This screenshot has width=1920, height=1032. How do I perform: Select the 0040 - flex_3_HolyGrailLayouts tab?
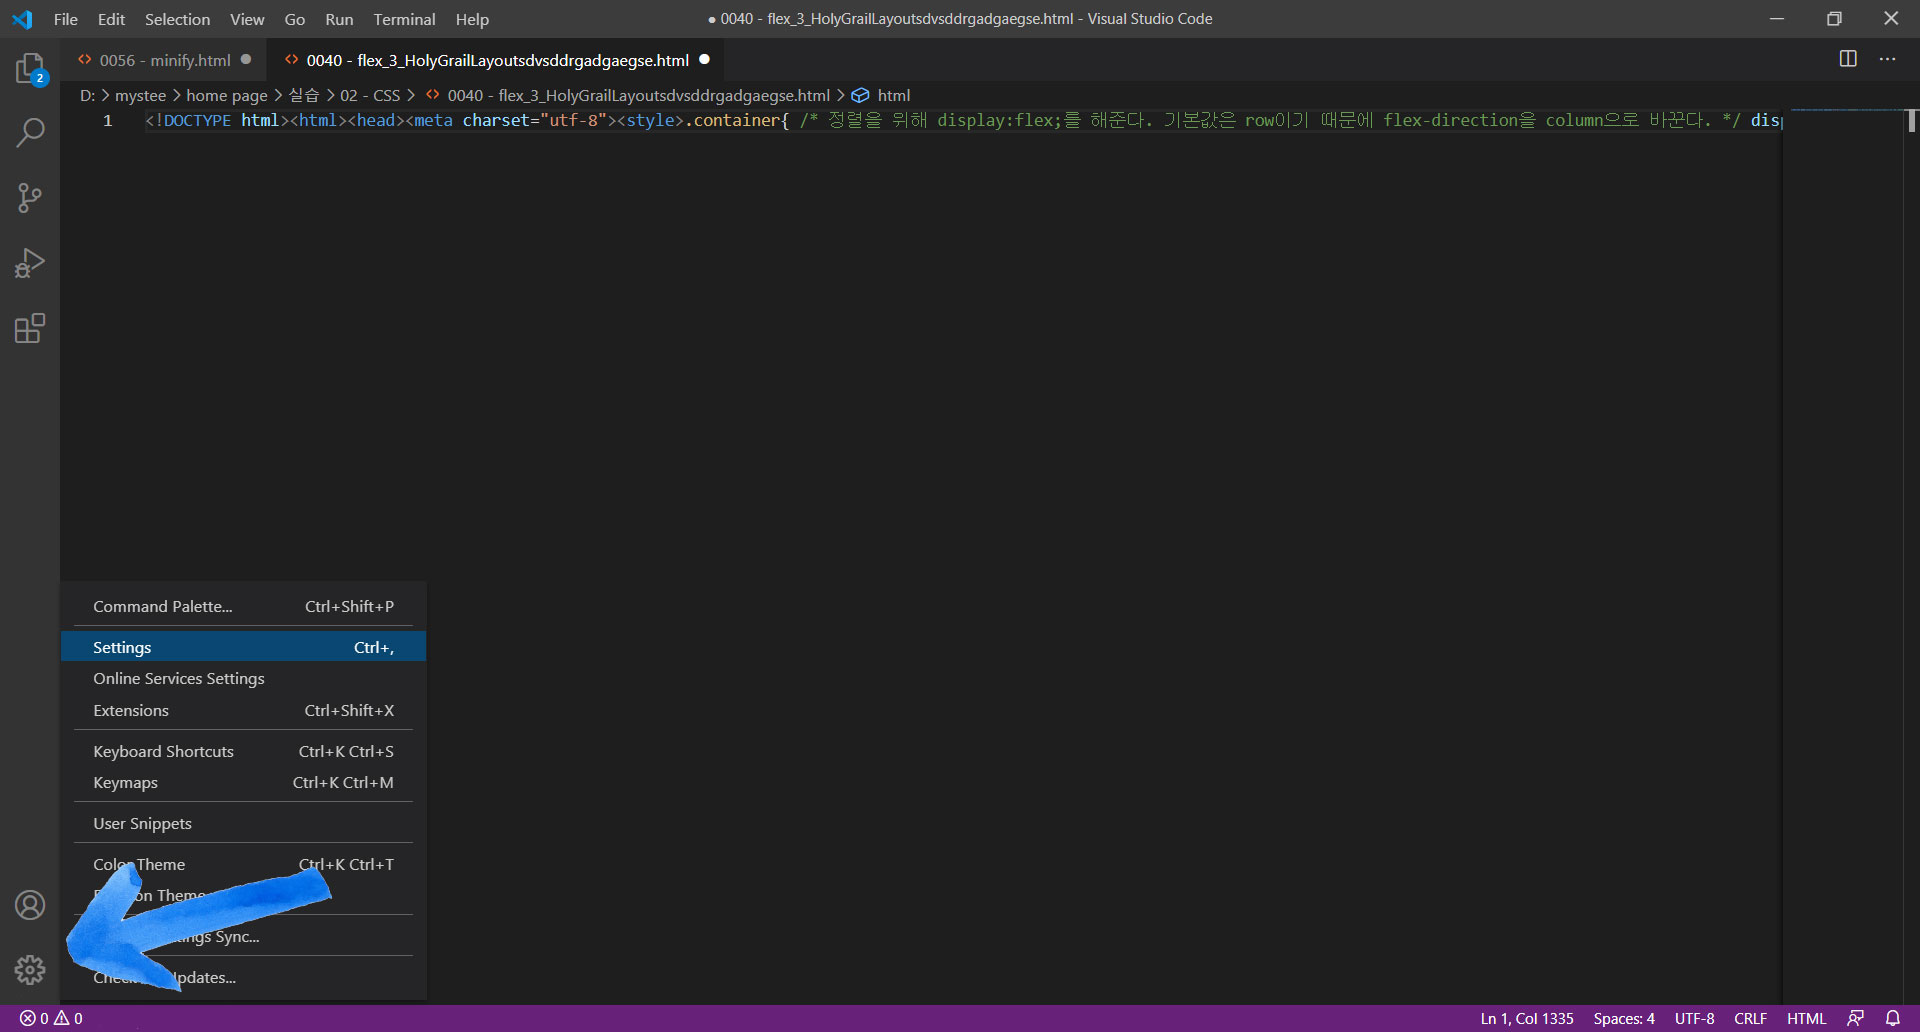(497, 60)
